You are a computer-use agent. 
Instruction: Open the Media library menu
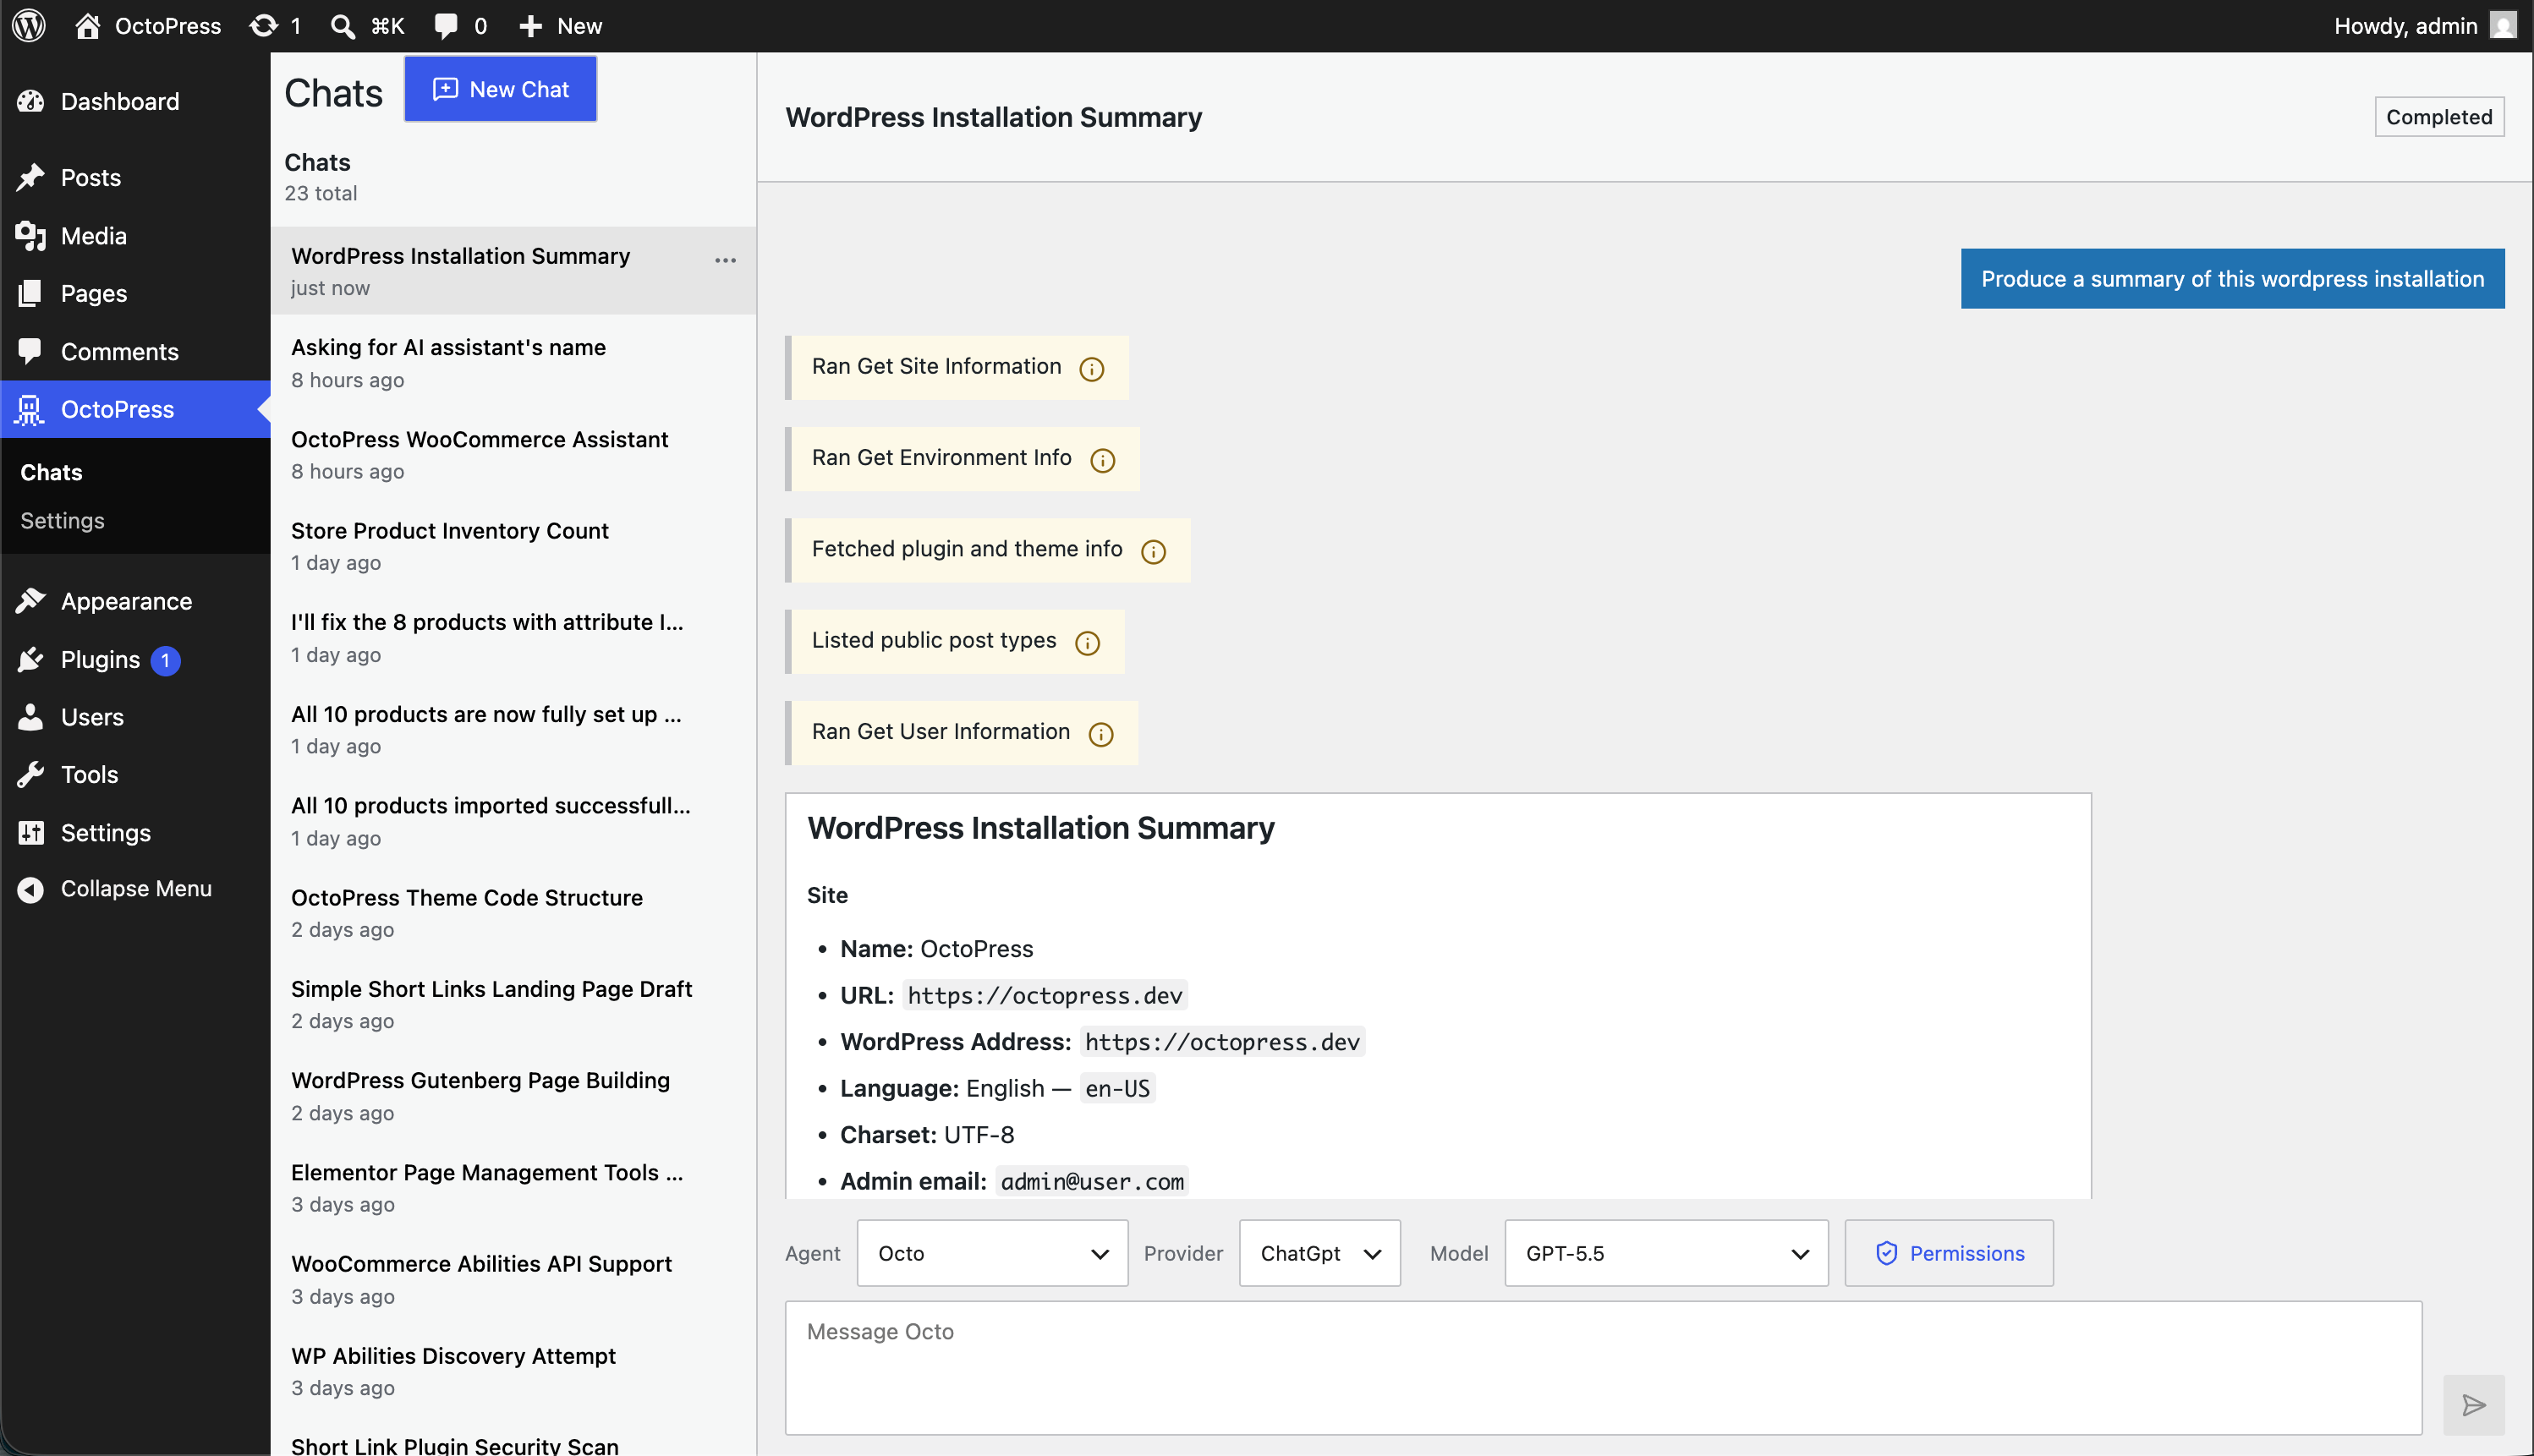click(135, 236)
